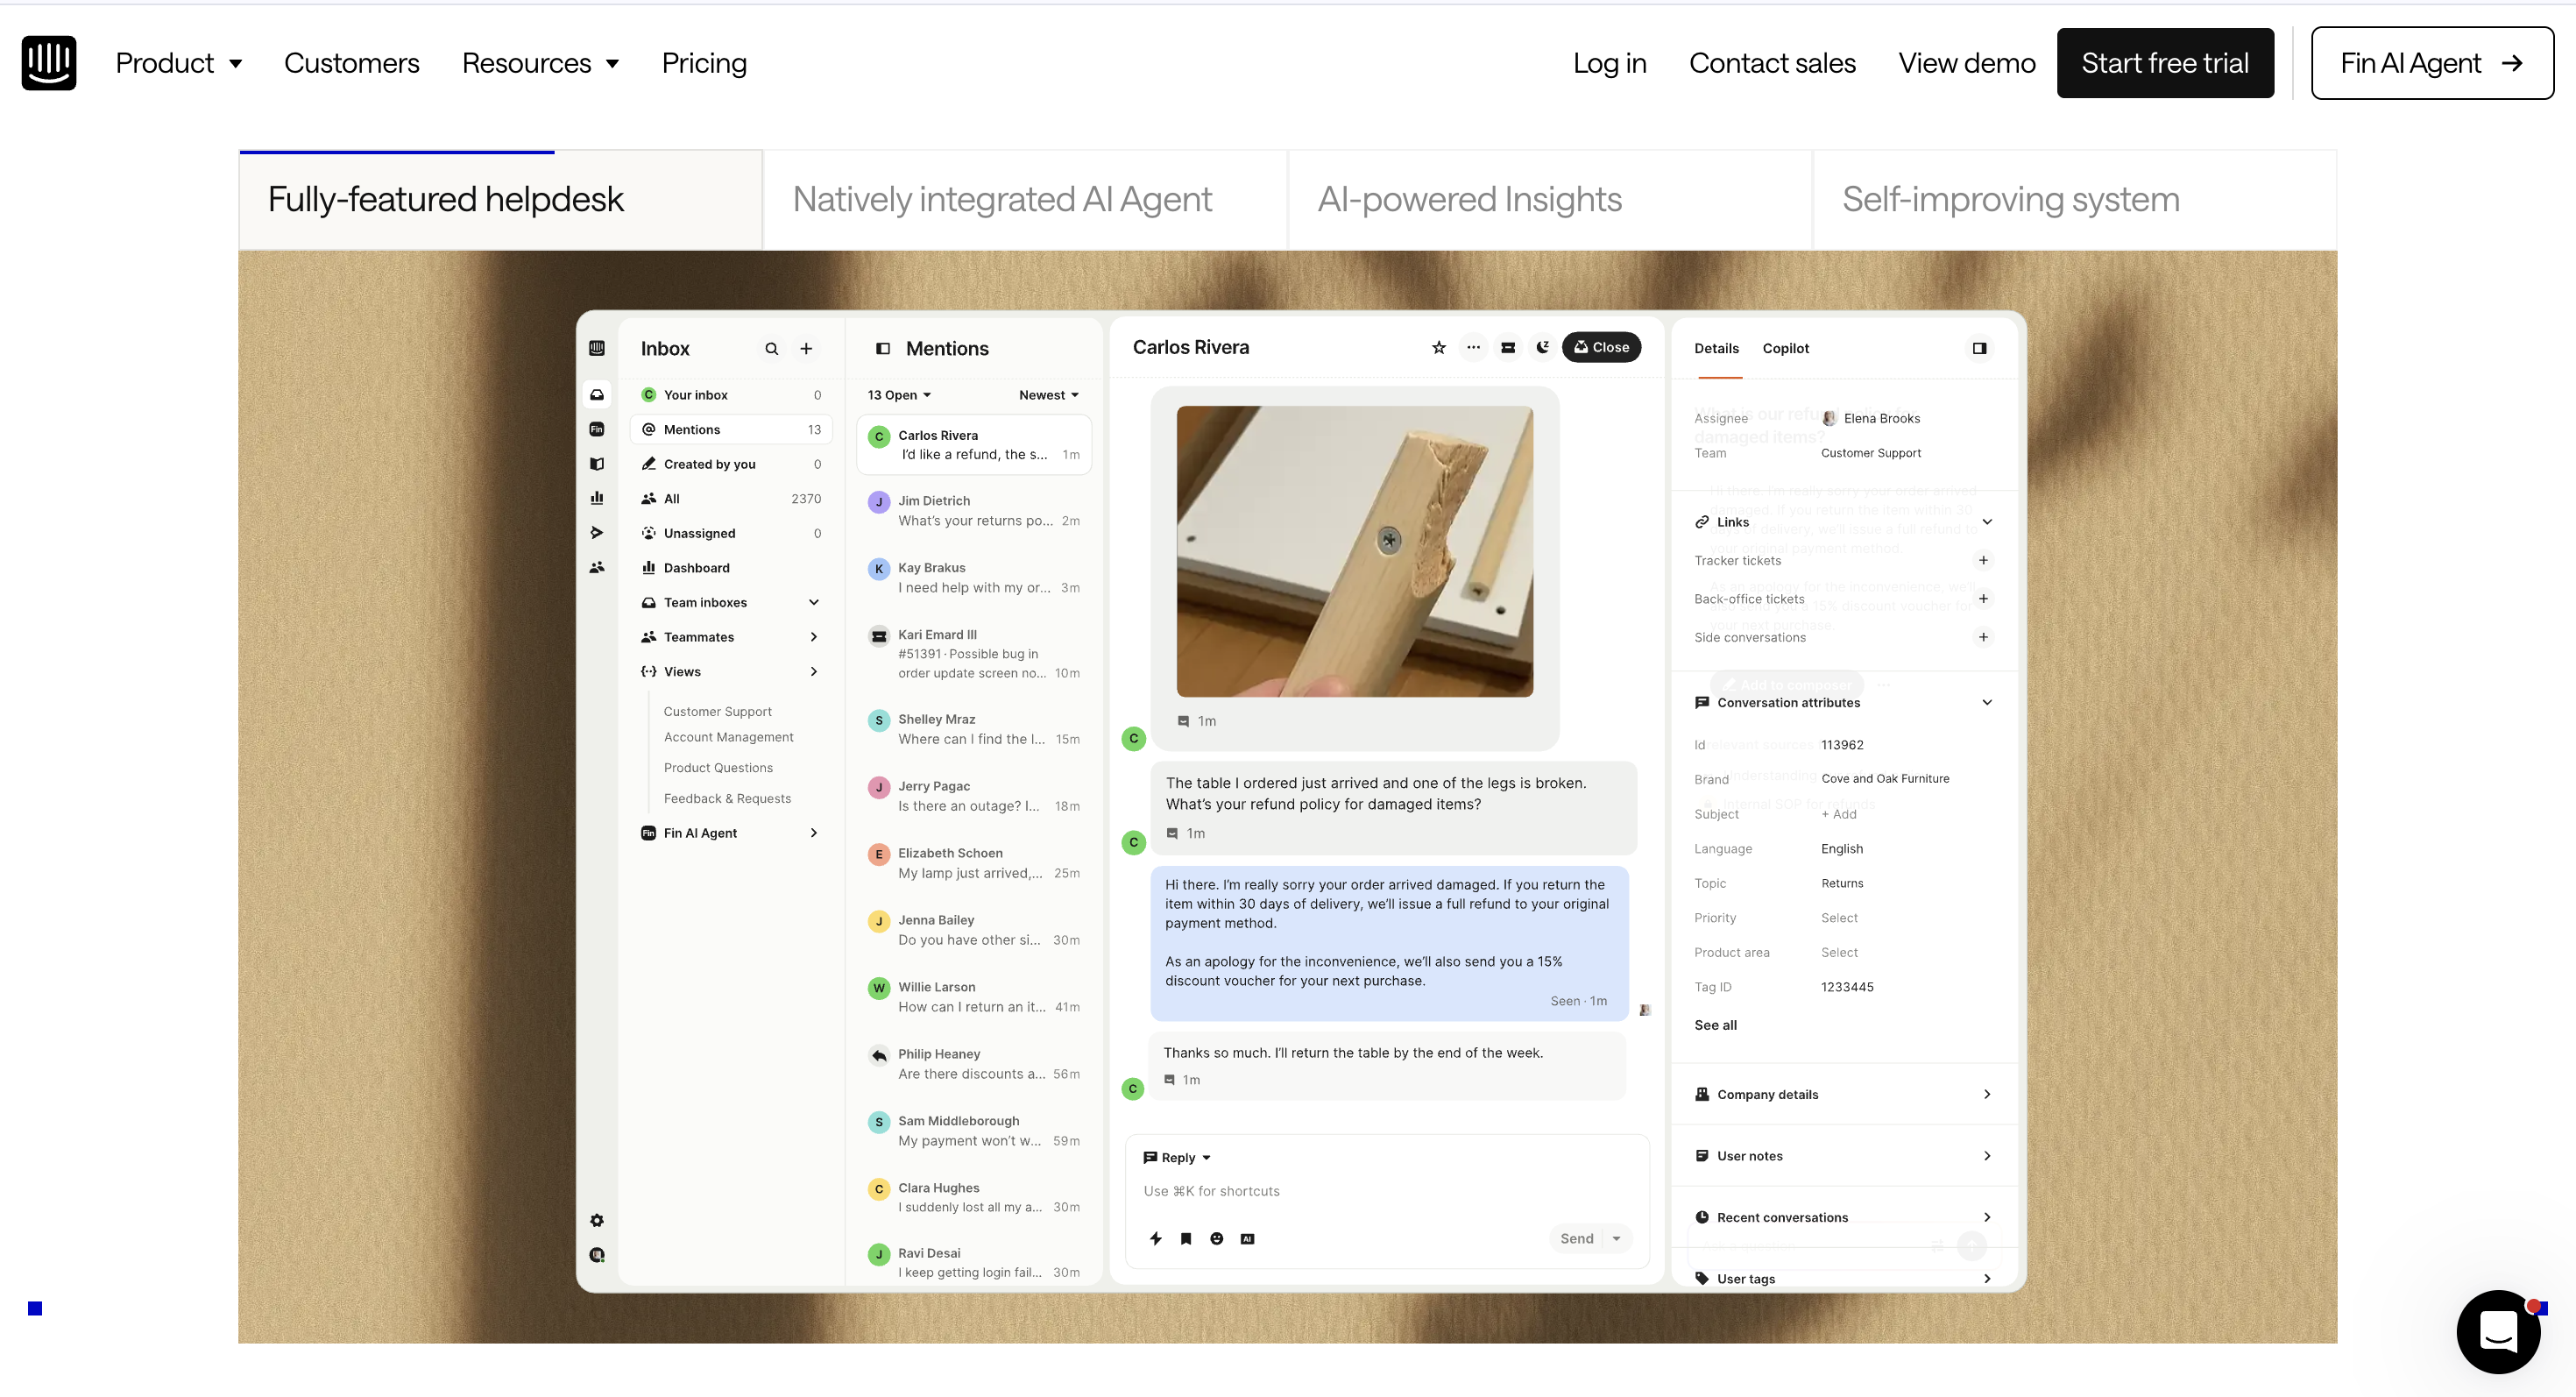Click Start free trial button
2576x1397 pixels.
point(2165,63)
